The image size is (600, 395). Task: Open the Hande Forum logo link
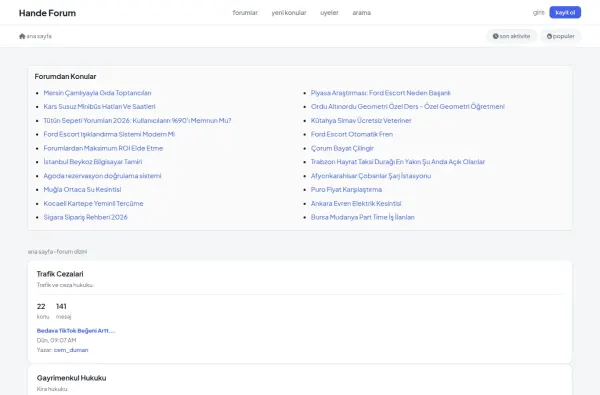tap(47, 13)
